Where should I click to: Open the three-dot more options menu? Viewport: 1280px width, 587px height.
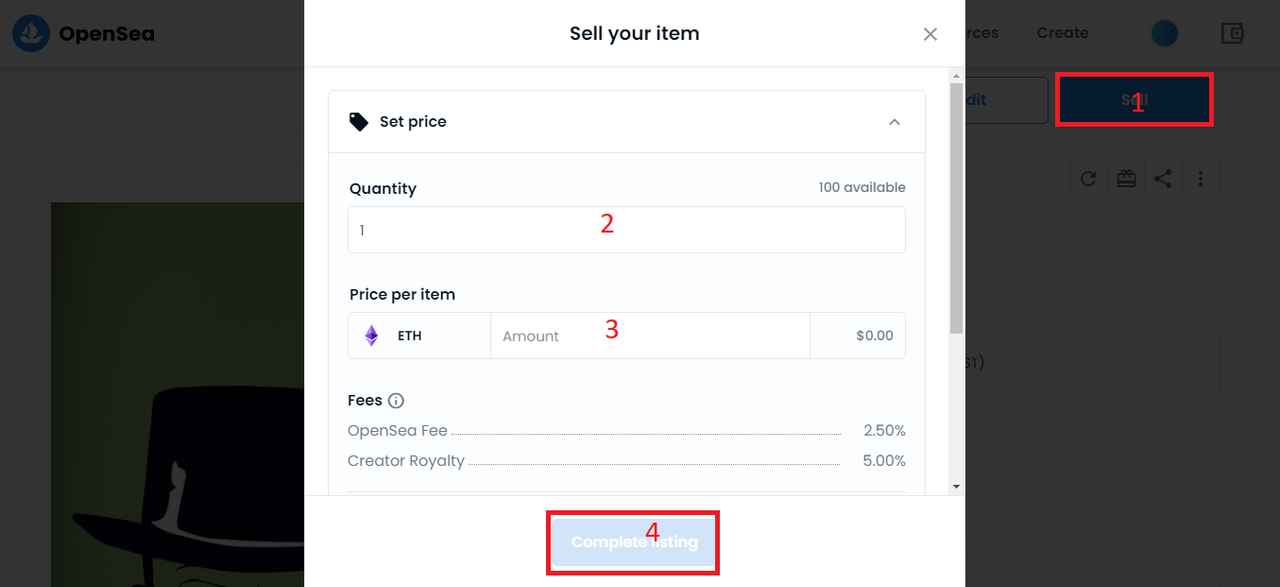pyautogui.click(x=1201, y=179)
